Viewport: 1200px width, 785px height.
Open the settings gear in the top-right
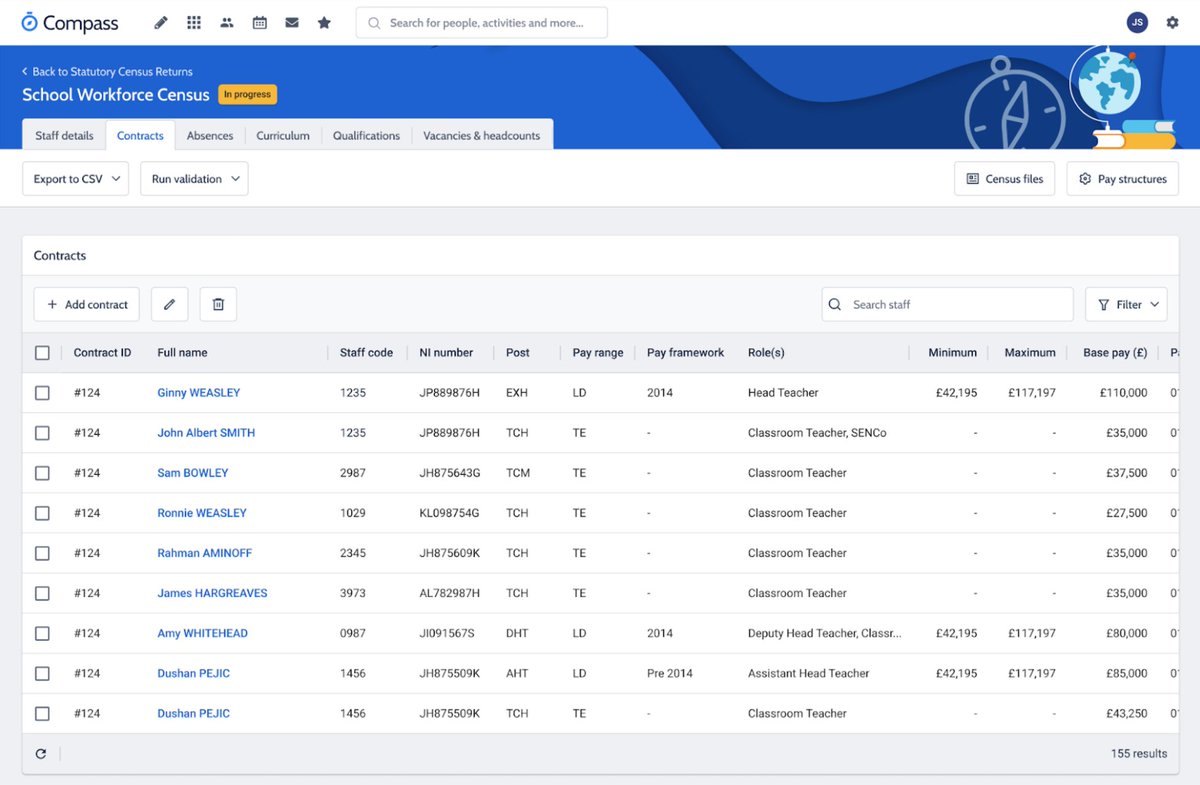pyautogui.click(x=1172, y=22)
